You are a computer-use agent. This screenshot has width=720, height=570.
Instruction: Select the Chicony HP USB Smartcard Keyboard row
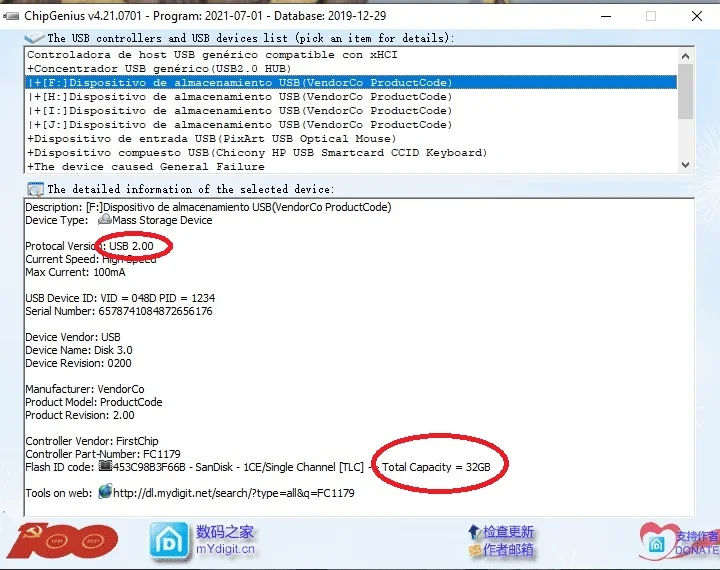(351, 152)
